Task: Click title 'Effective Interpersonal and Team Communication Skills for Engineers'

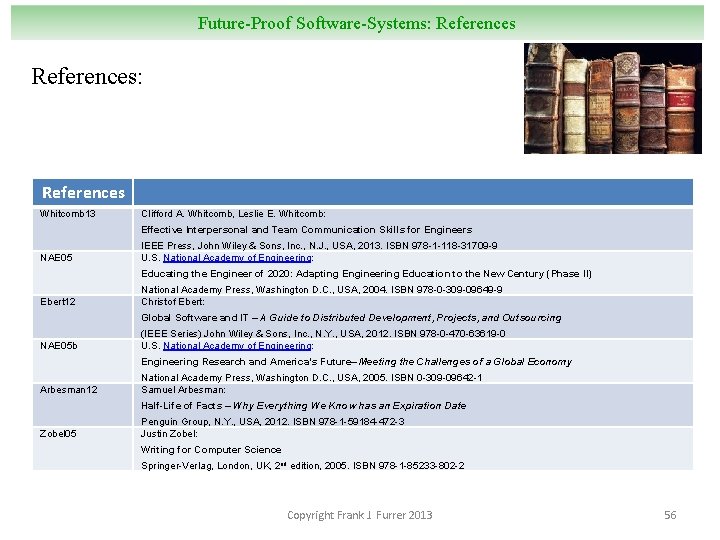Action: pyautogui.click(x=306, y=230)
